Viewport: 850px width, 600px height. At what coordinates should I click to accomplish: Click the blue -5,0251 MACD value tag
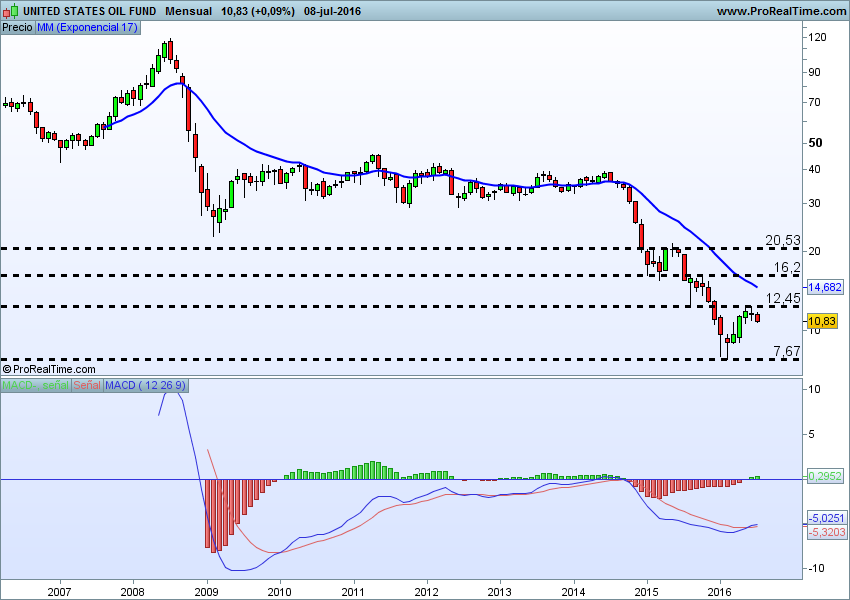tap(826, 518)
